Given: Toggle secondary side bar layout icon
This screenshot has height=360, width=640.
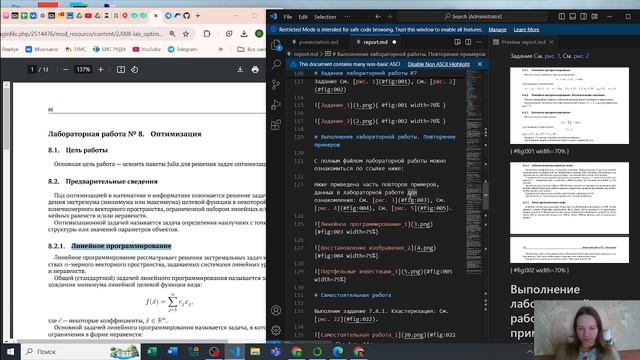Looking at the screenshot, I should pyautogui.click(x=584, y=16).
